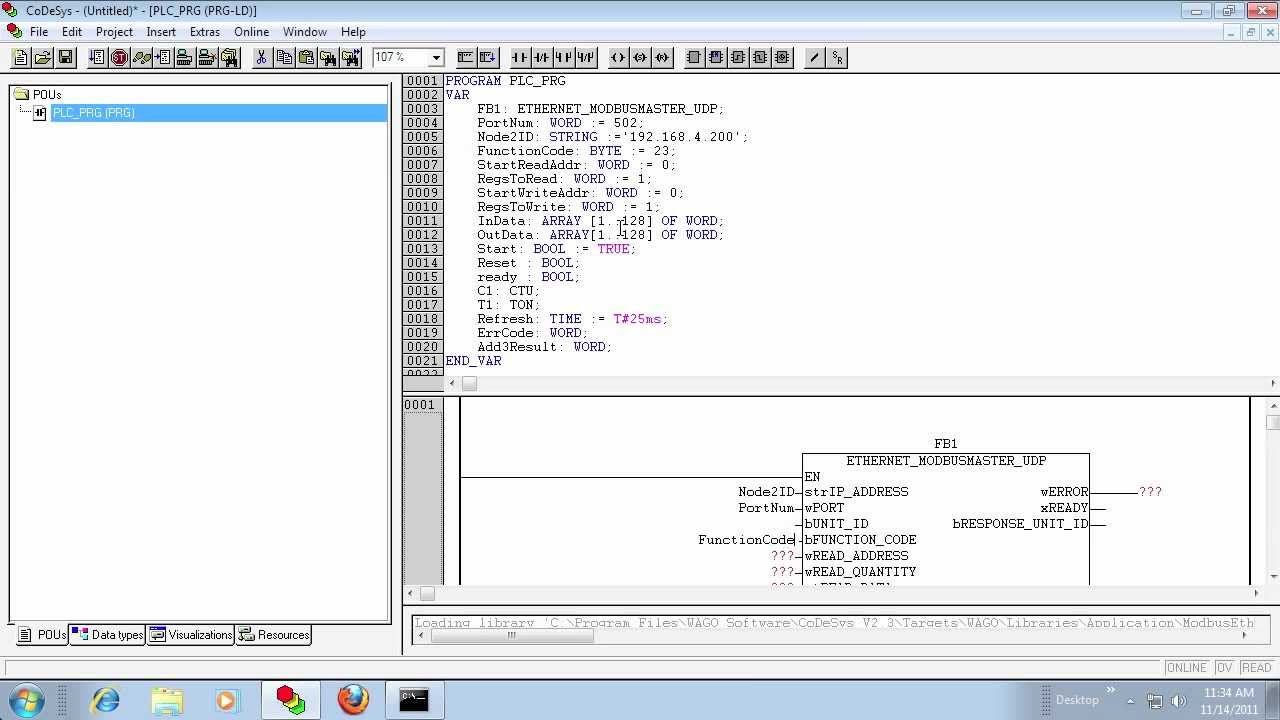
Task: Open the Project menu
Action: [x=114, y=32]
